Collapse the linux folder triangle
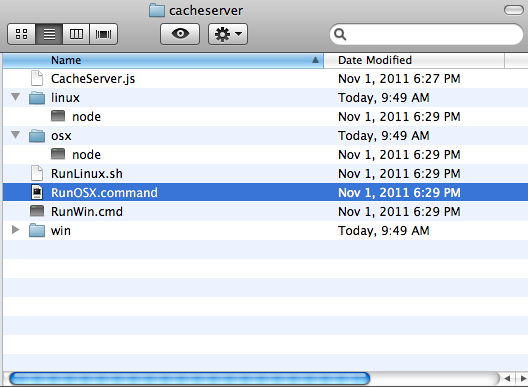This screenshot has height=387, width=528. 15,97
